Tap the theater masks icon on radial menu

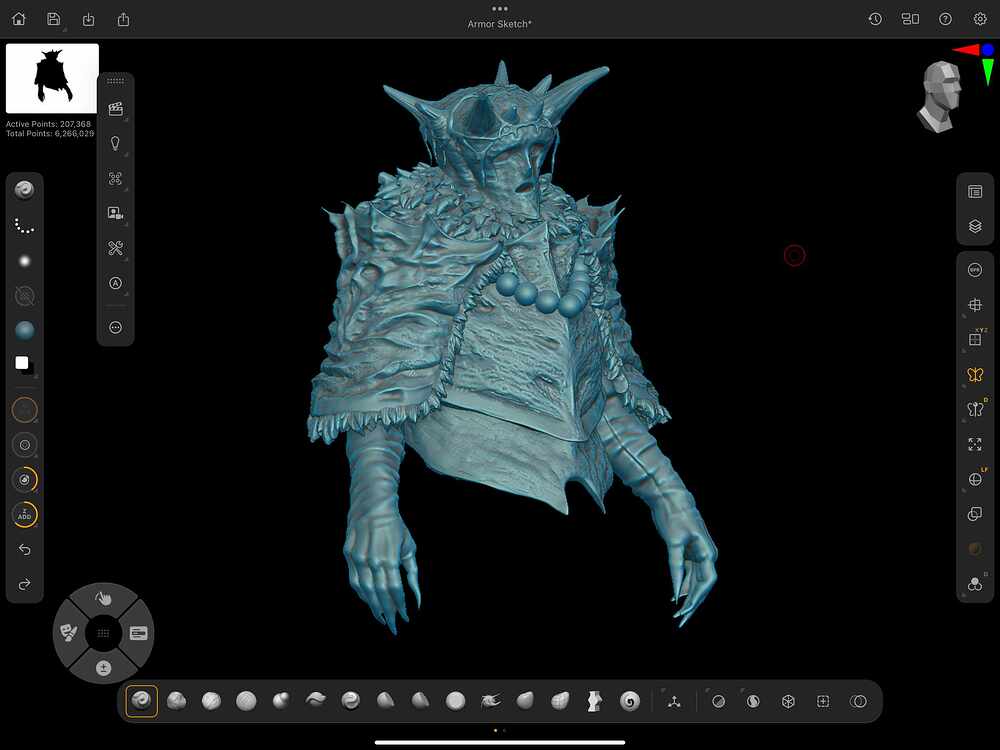[68, 633]
